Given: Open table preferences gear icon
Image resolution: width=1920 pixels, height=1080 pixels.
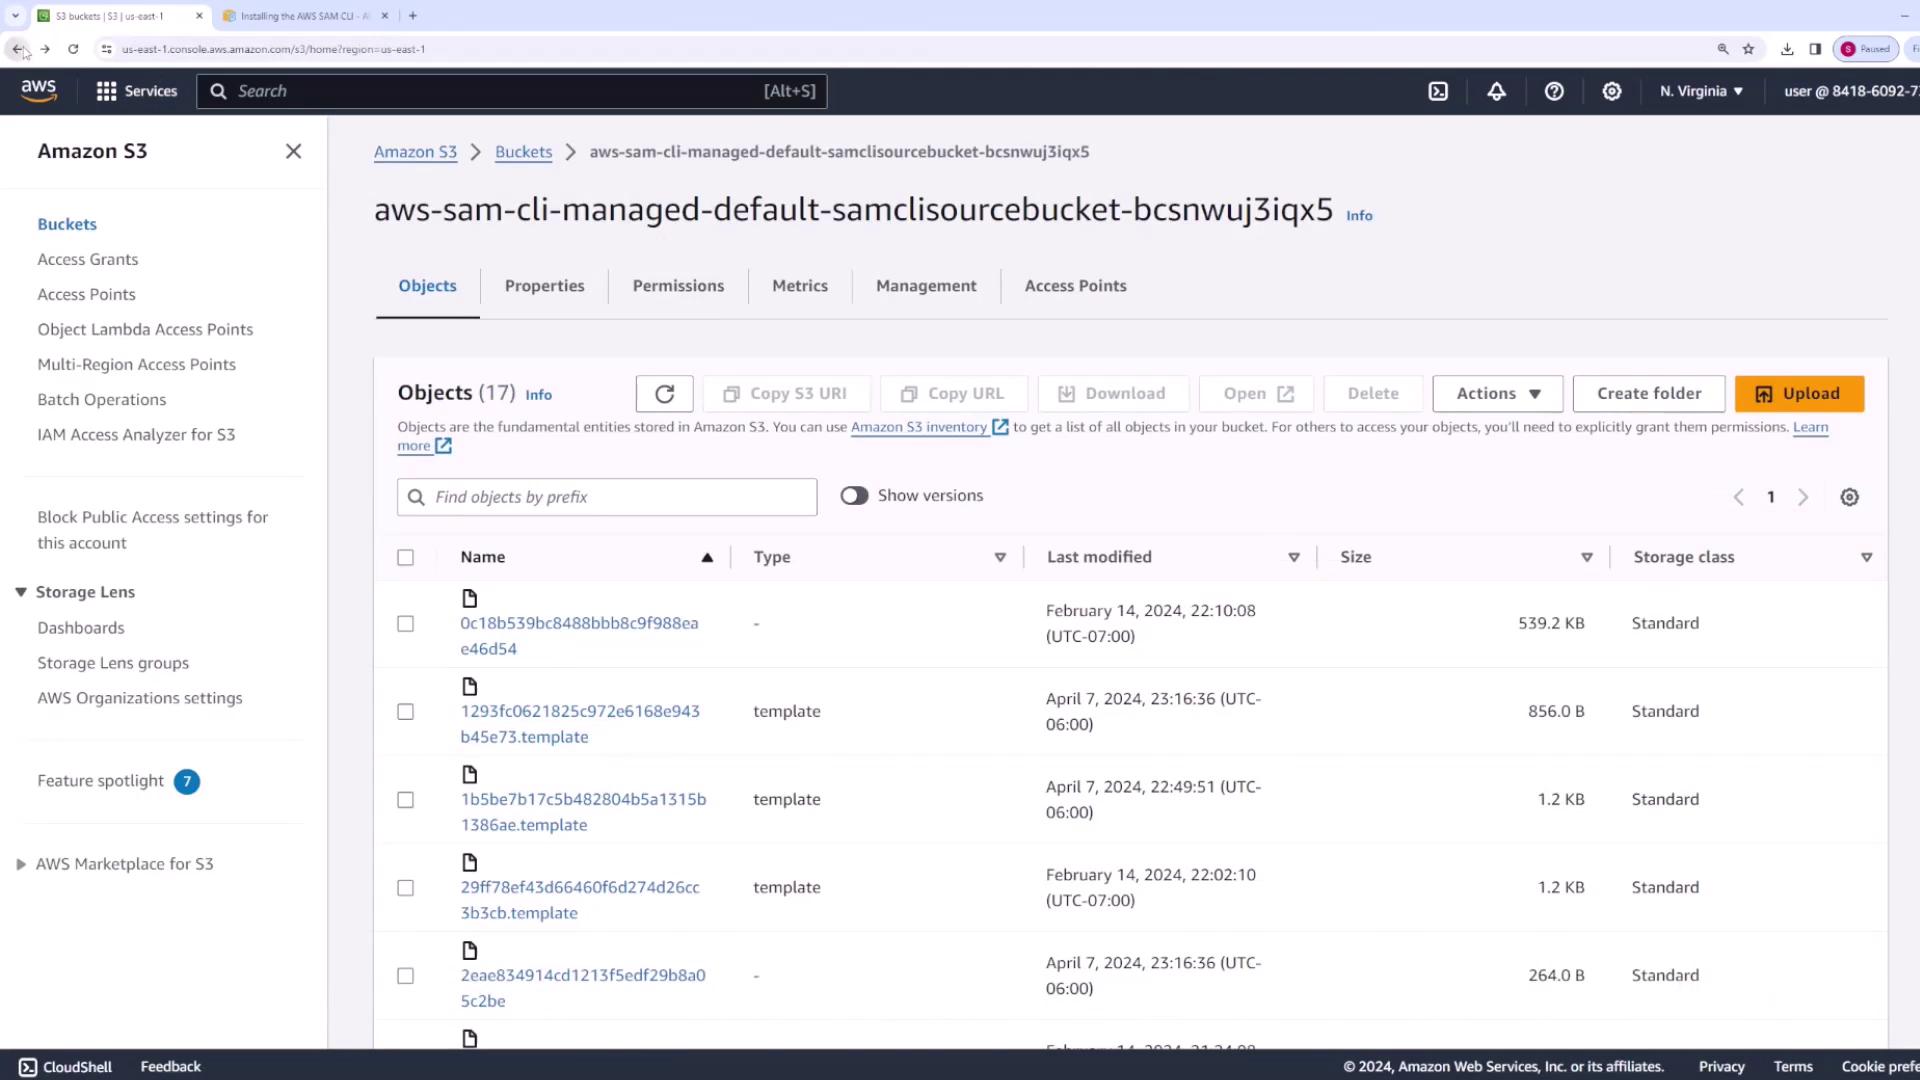Looking at the screenshot, I should (1849, 497).
